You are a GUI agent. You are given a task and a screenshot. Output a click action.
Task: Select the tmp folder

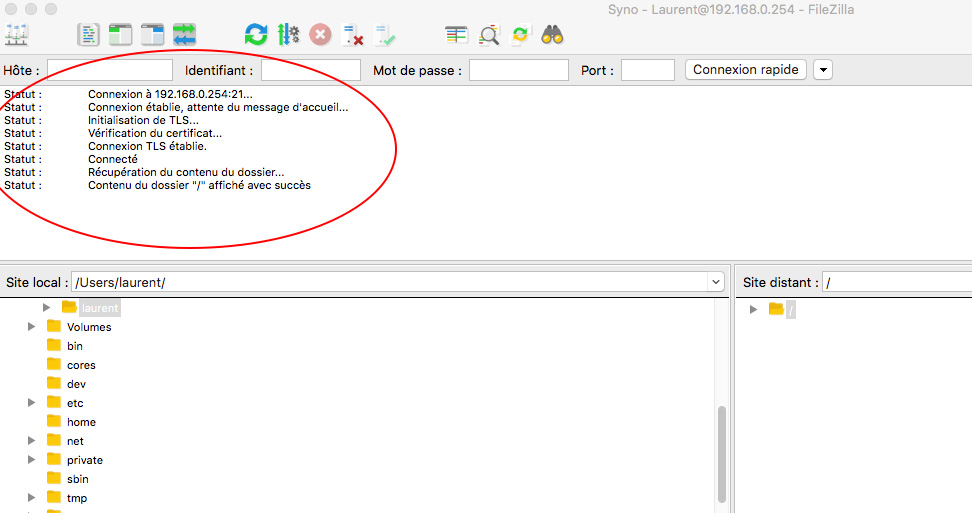click(x=77, y=498)
